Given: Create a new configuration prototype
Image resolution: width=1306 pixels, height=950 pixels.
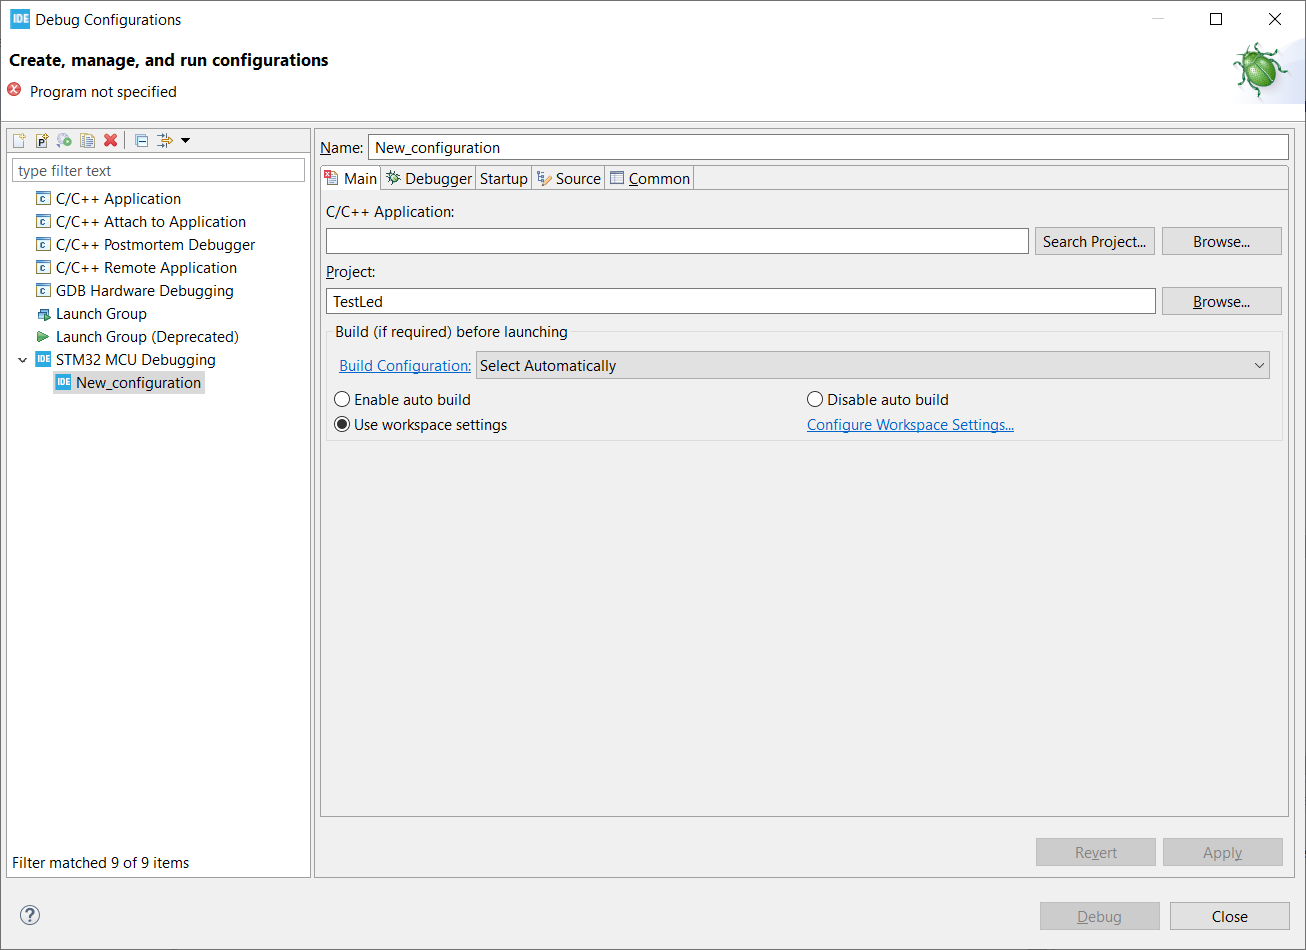Looking at the screenshot, I should [x=42, y=140].
